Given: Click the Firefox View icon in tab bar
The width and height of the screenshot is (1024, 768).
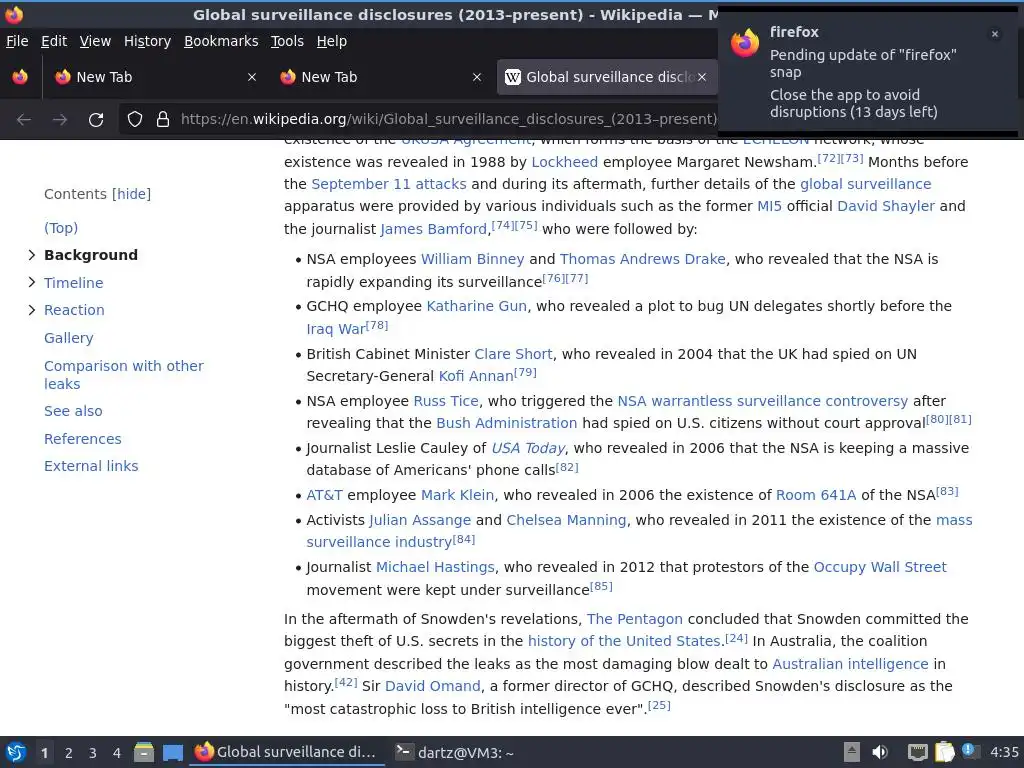Looking at the screenshot, I should coord(20,77).
